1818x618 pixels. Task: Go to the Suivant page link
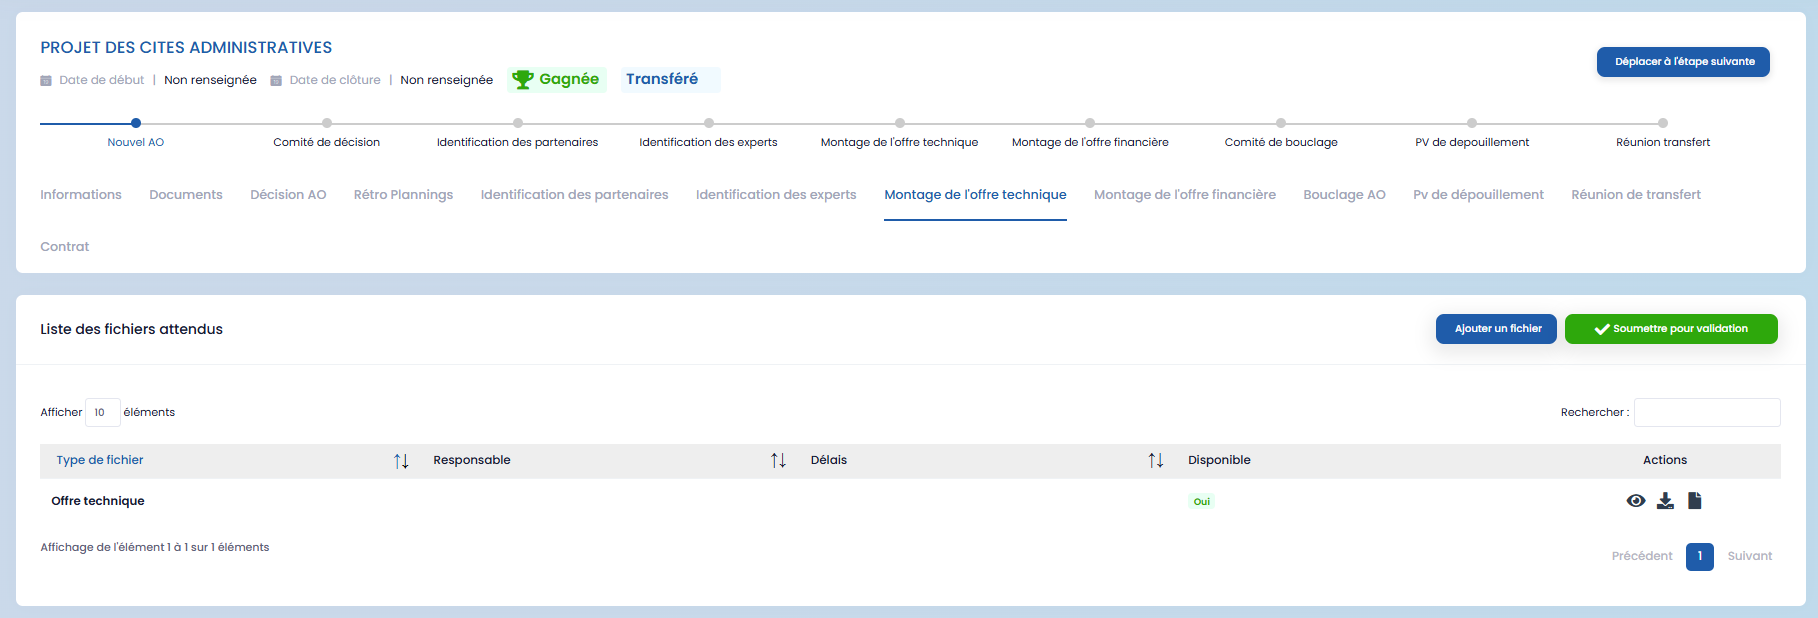tap(1749, 556)
